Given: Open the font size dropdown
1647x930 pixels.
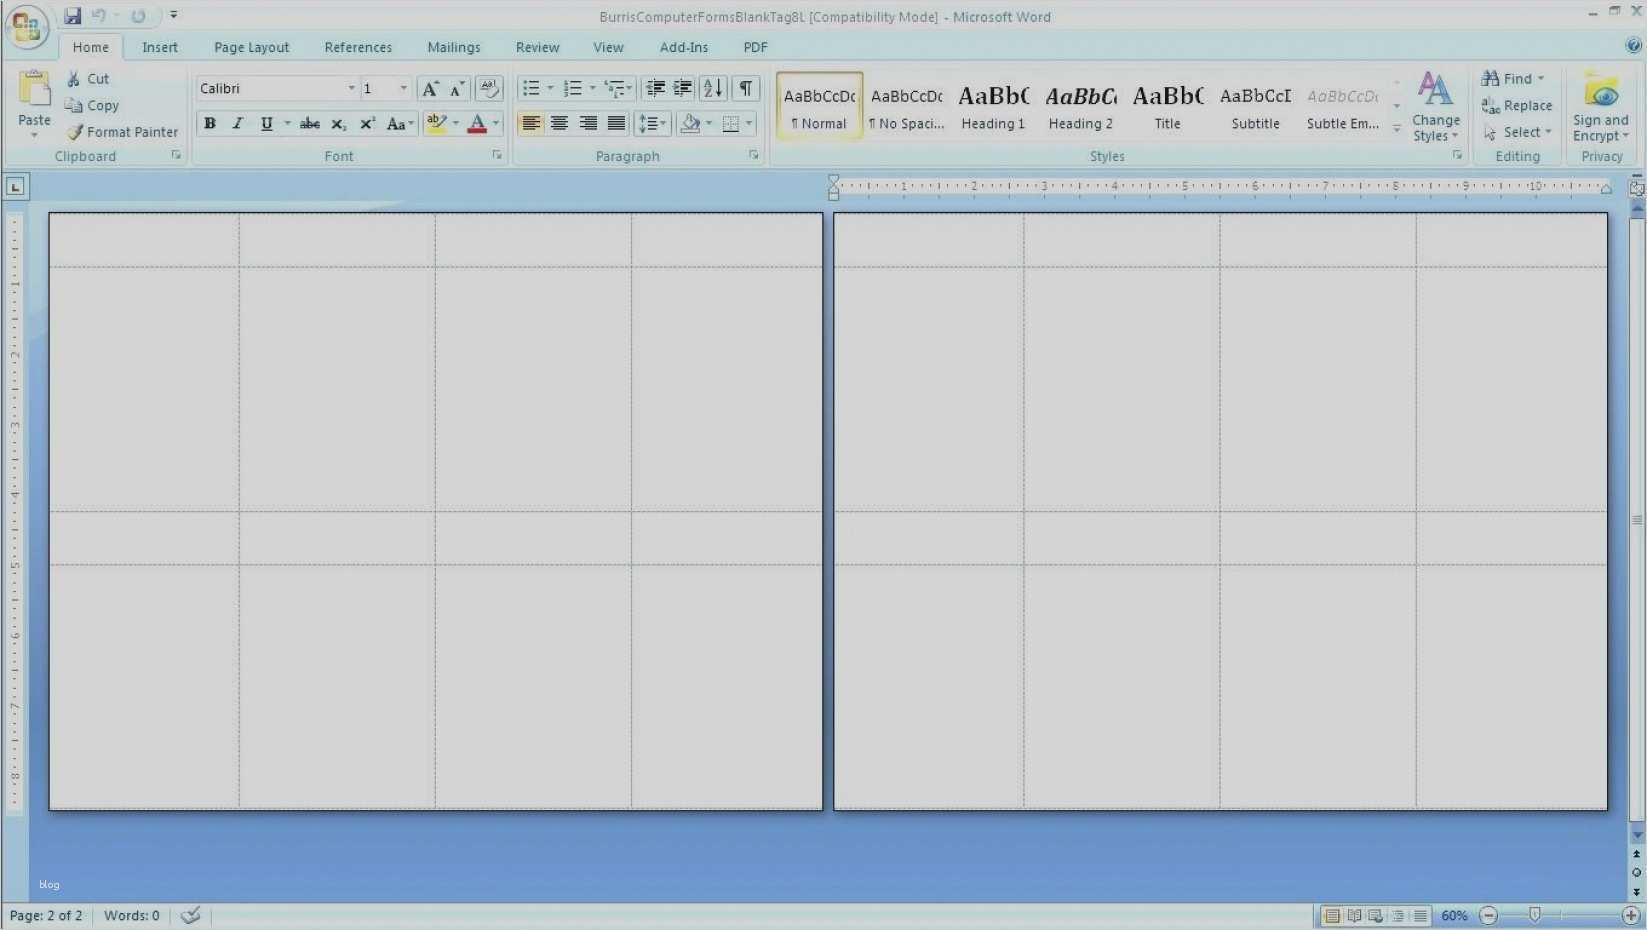Looking at the screenshot, I should click(x=403, y=89).
